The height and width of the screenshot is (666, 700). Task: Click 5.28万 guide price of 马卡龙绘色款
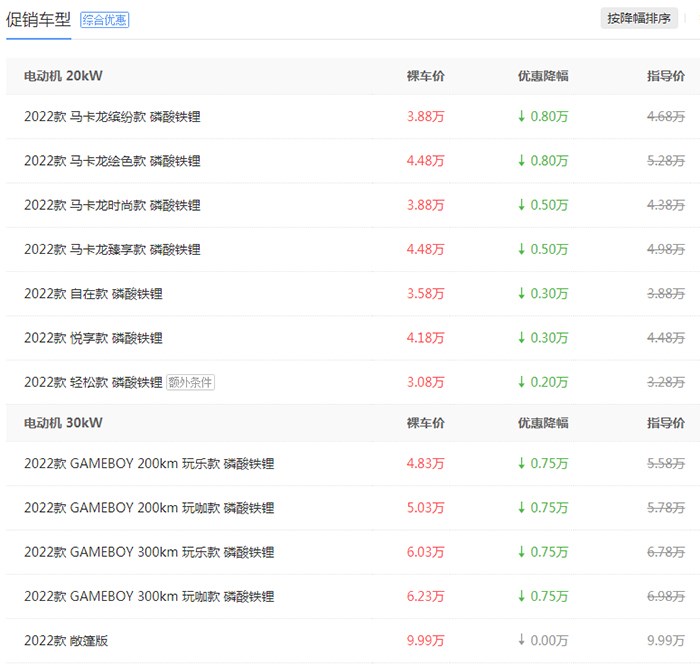coord(666,161)
